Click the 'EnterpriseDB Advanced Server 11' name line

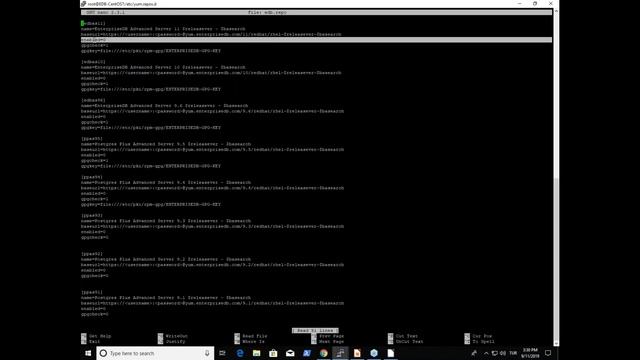coord(163,29)
